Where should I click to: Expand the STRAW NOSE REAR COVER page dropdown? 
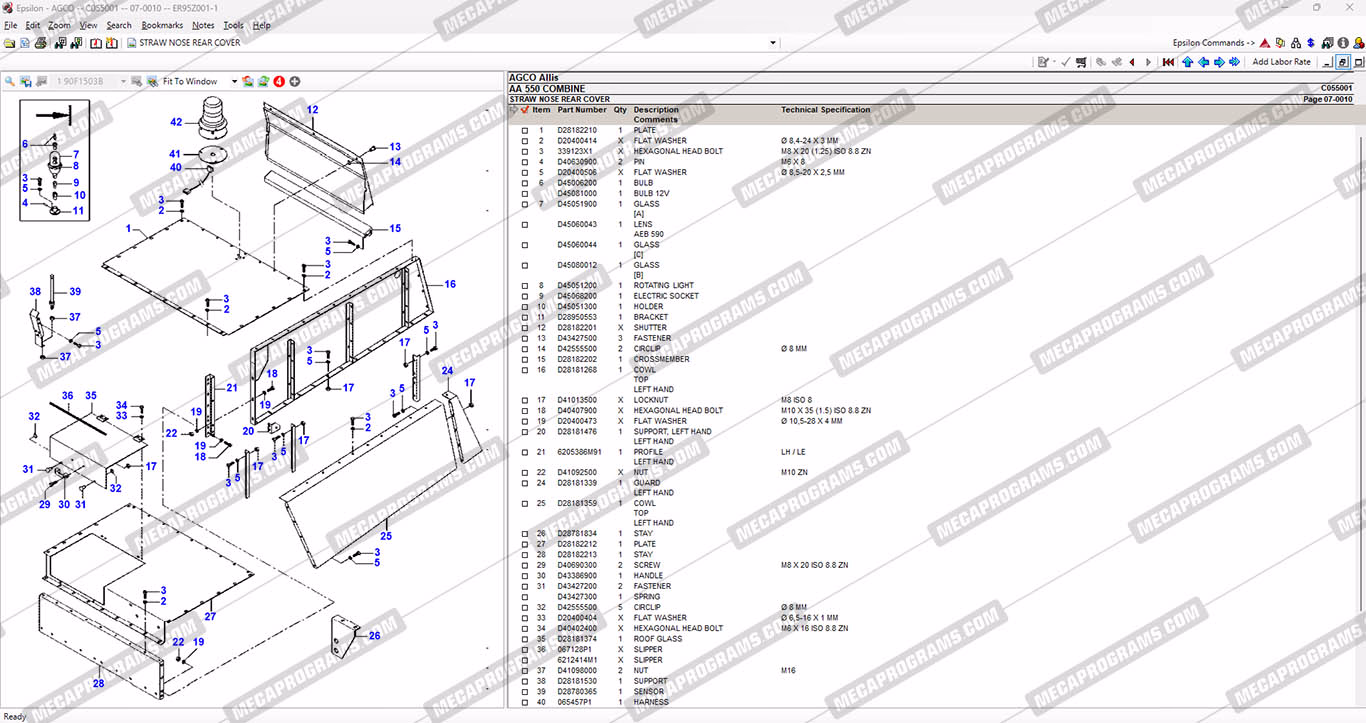[773, 43]
